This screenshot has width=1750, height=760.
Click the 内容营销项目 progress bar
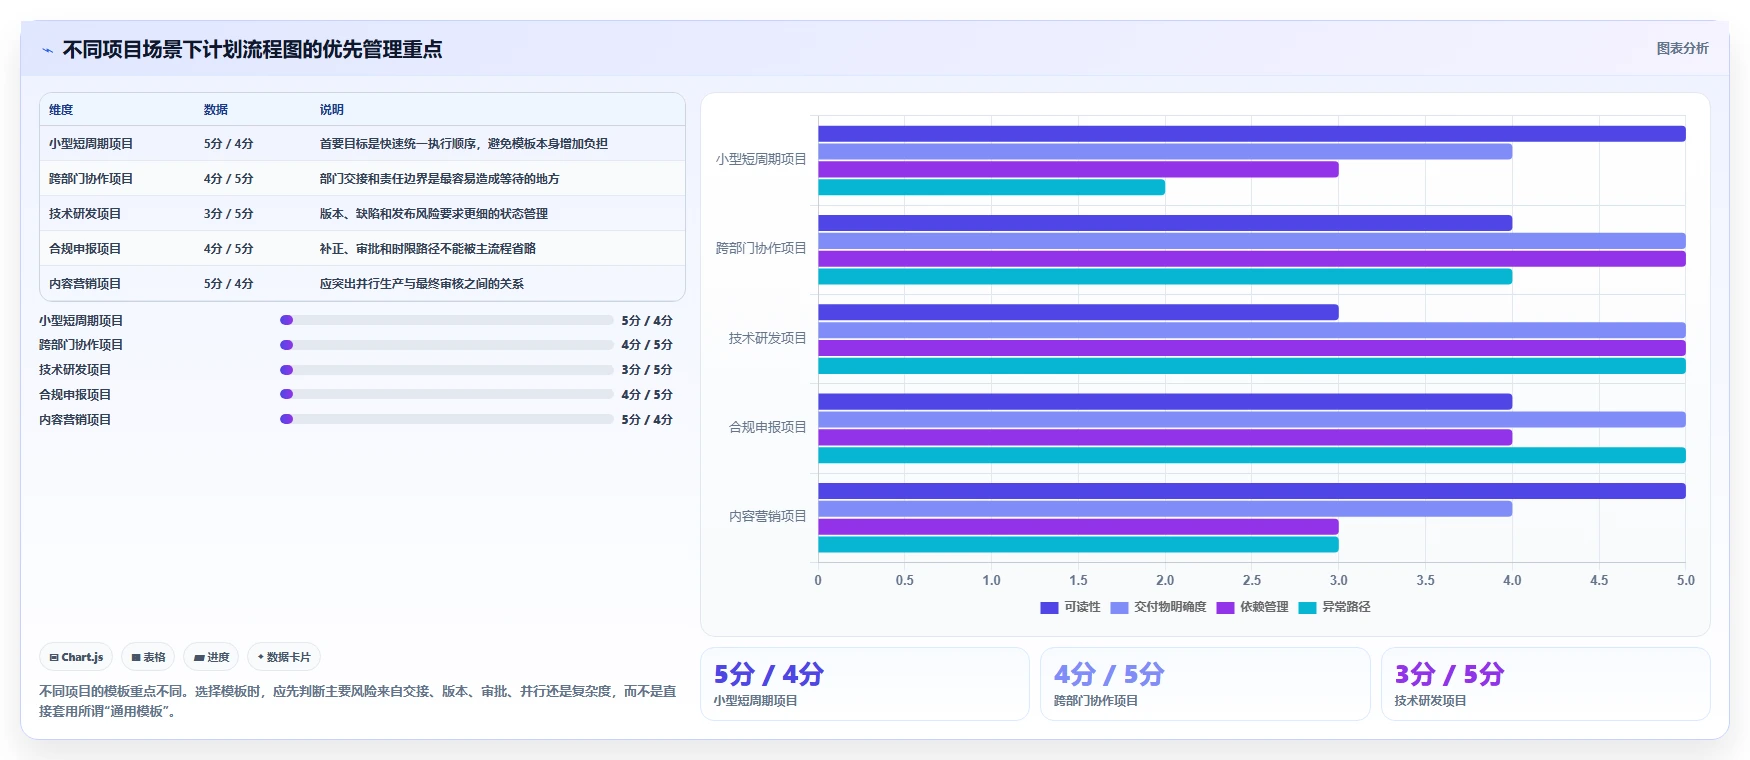coord(446,419)
